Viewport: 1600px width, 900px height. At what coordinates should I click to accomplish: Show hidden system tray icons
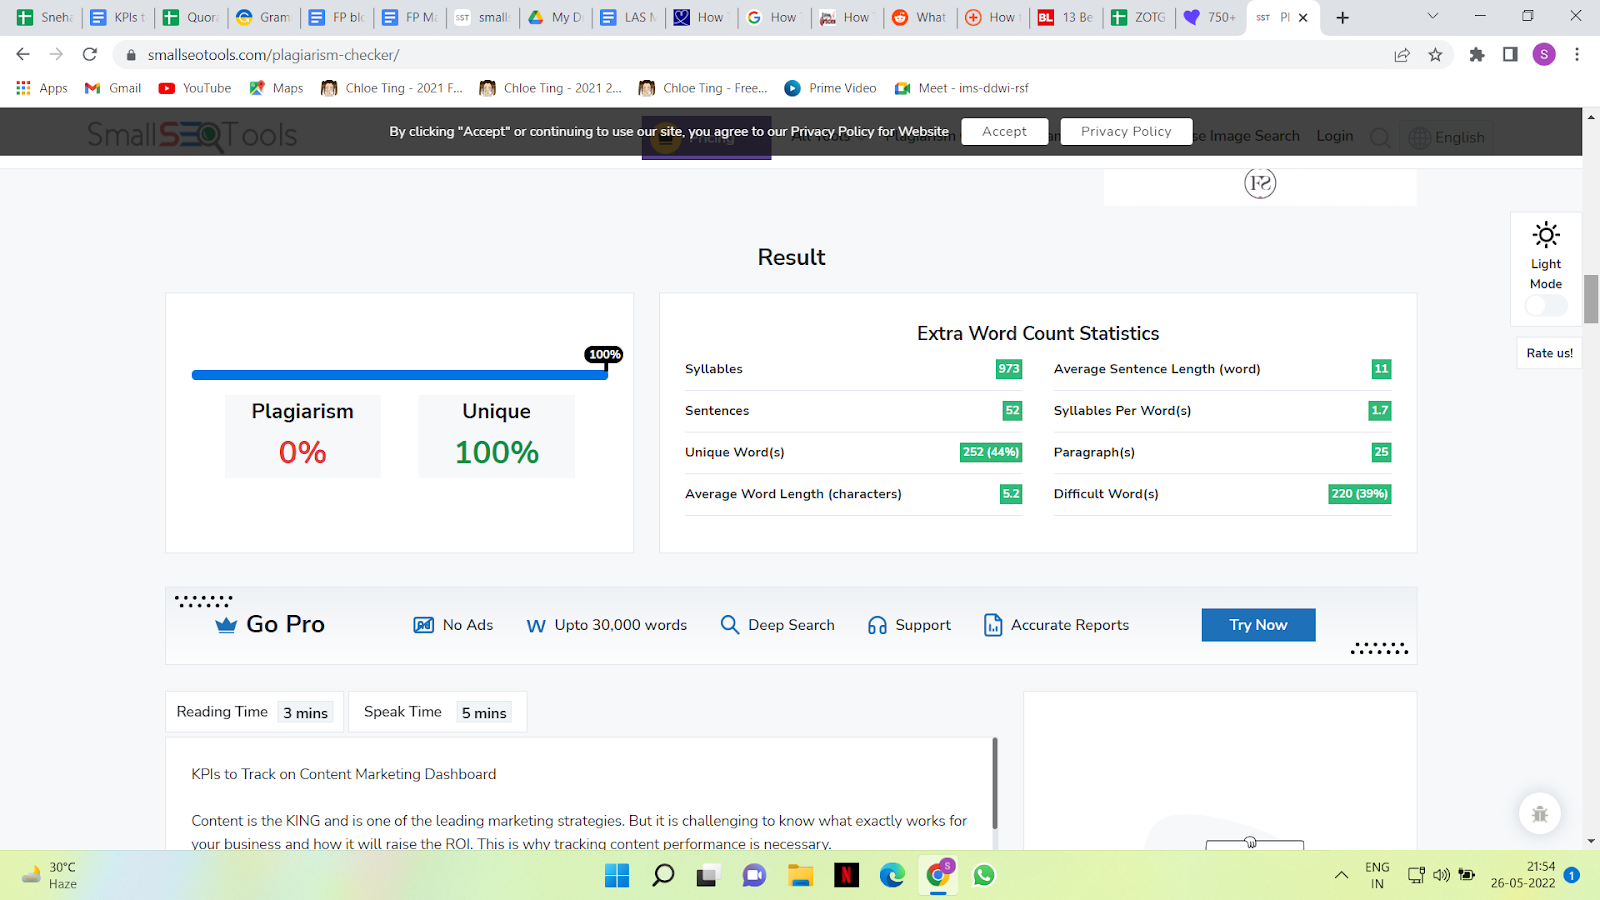click(1341, 876)
